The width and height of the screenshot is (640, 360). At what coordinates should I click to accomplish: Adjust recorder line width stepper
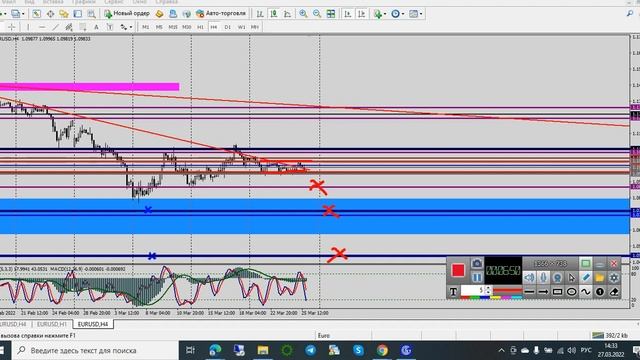click(488, 291)
